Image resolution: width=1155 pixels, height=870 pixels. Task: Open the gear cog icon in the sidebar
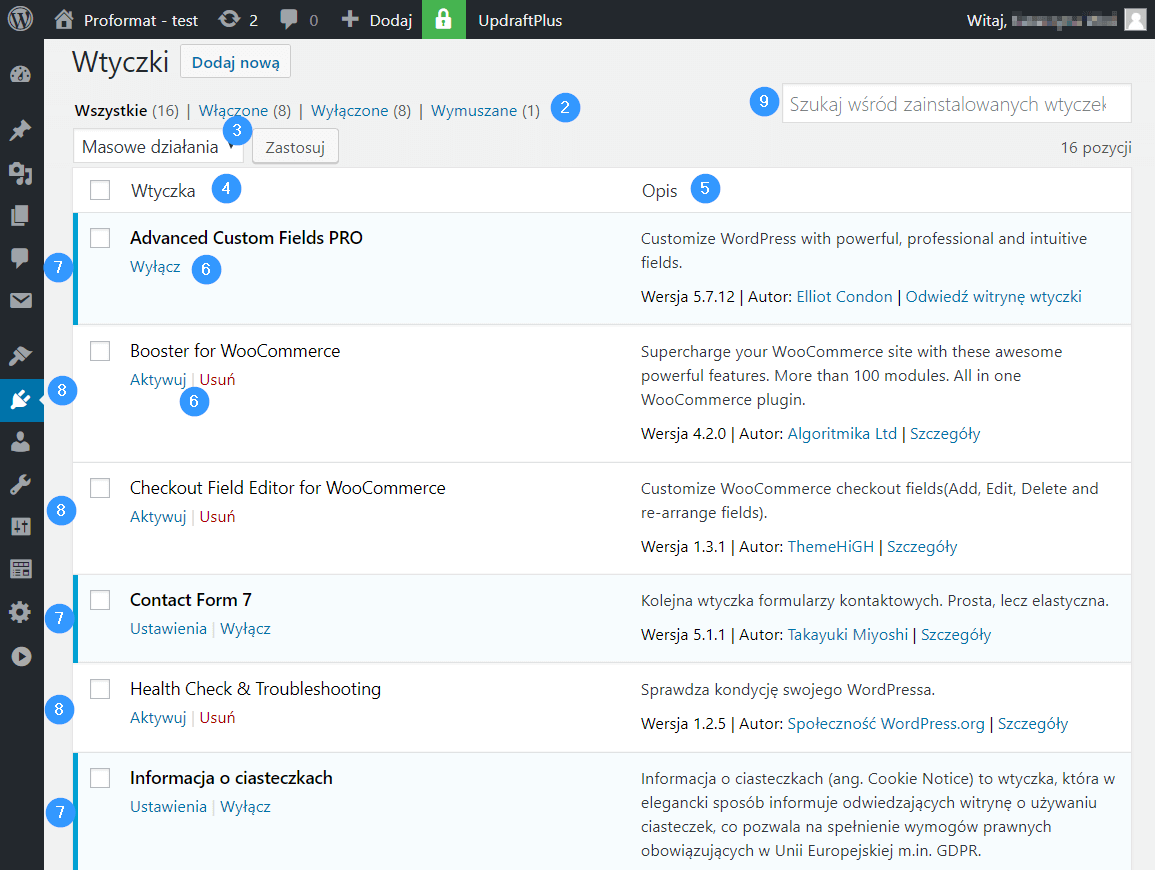point(21,612)
